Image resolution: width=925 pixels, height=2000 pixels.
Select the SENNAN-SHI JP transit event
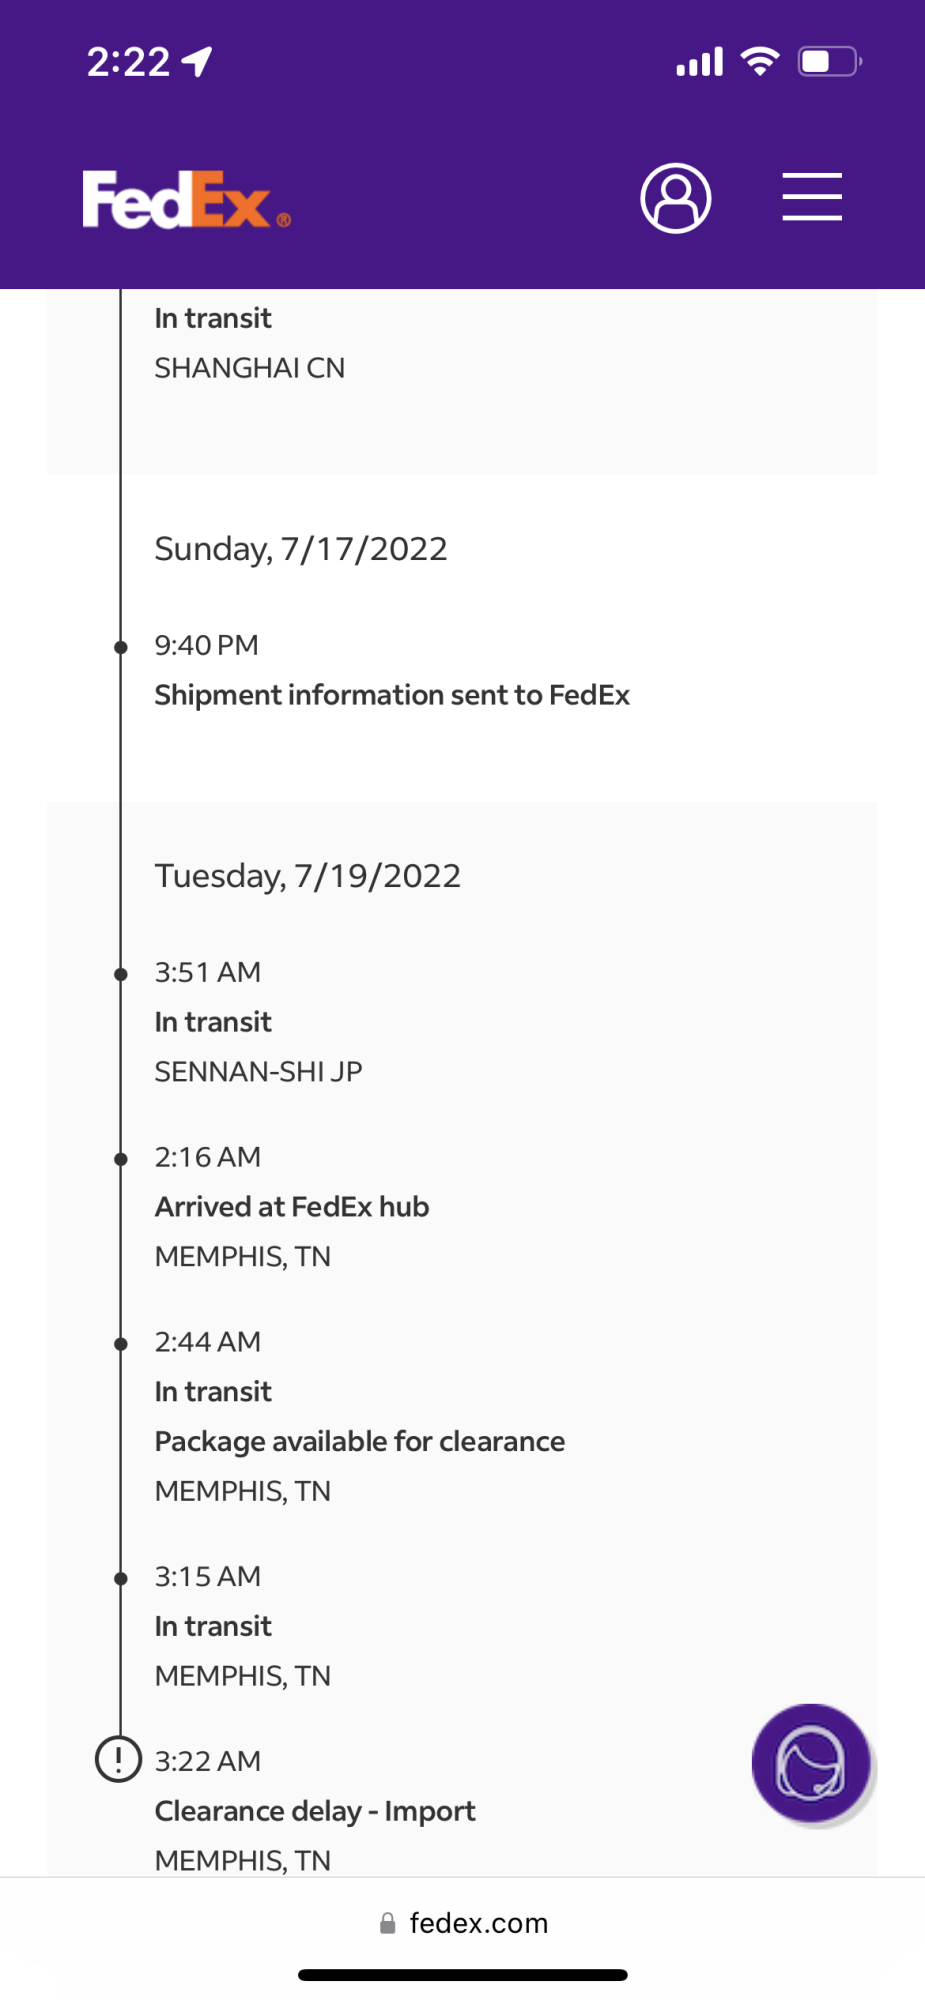point(258,1071)
